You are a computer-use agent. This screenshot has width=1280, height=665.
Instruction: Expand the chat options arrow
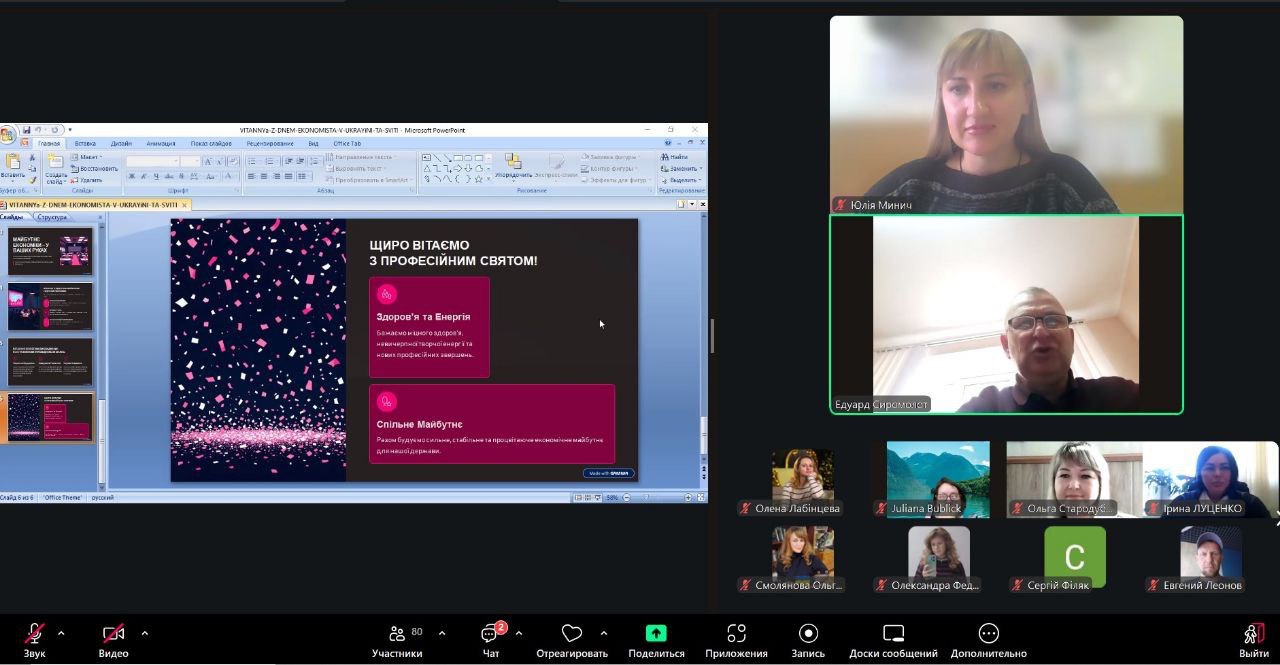coord(518,633)
